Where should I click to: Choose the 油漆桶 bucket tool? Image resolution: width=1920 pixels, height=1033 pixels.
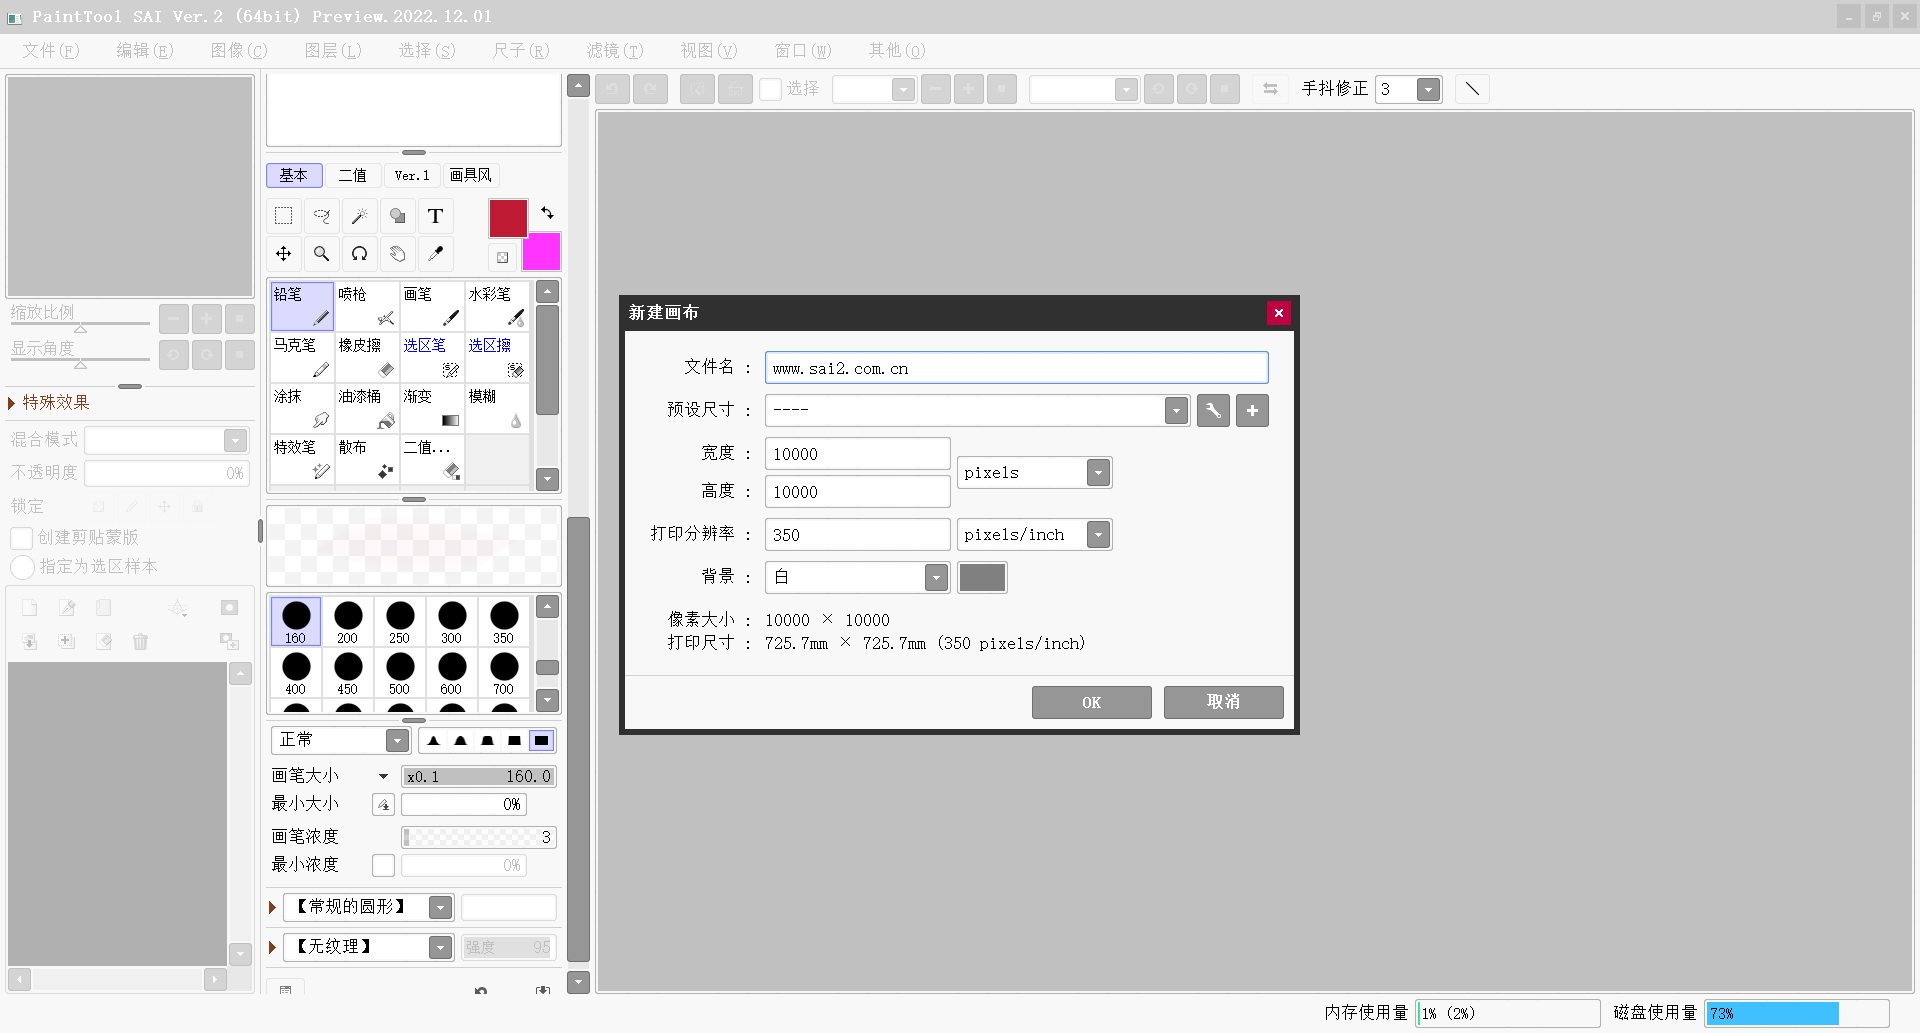(367, 408)
